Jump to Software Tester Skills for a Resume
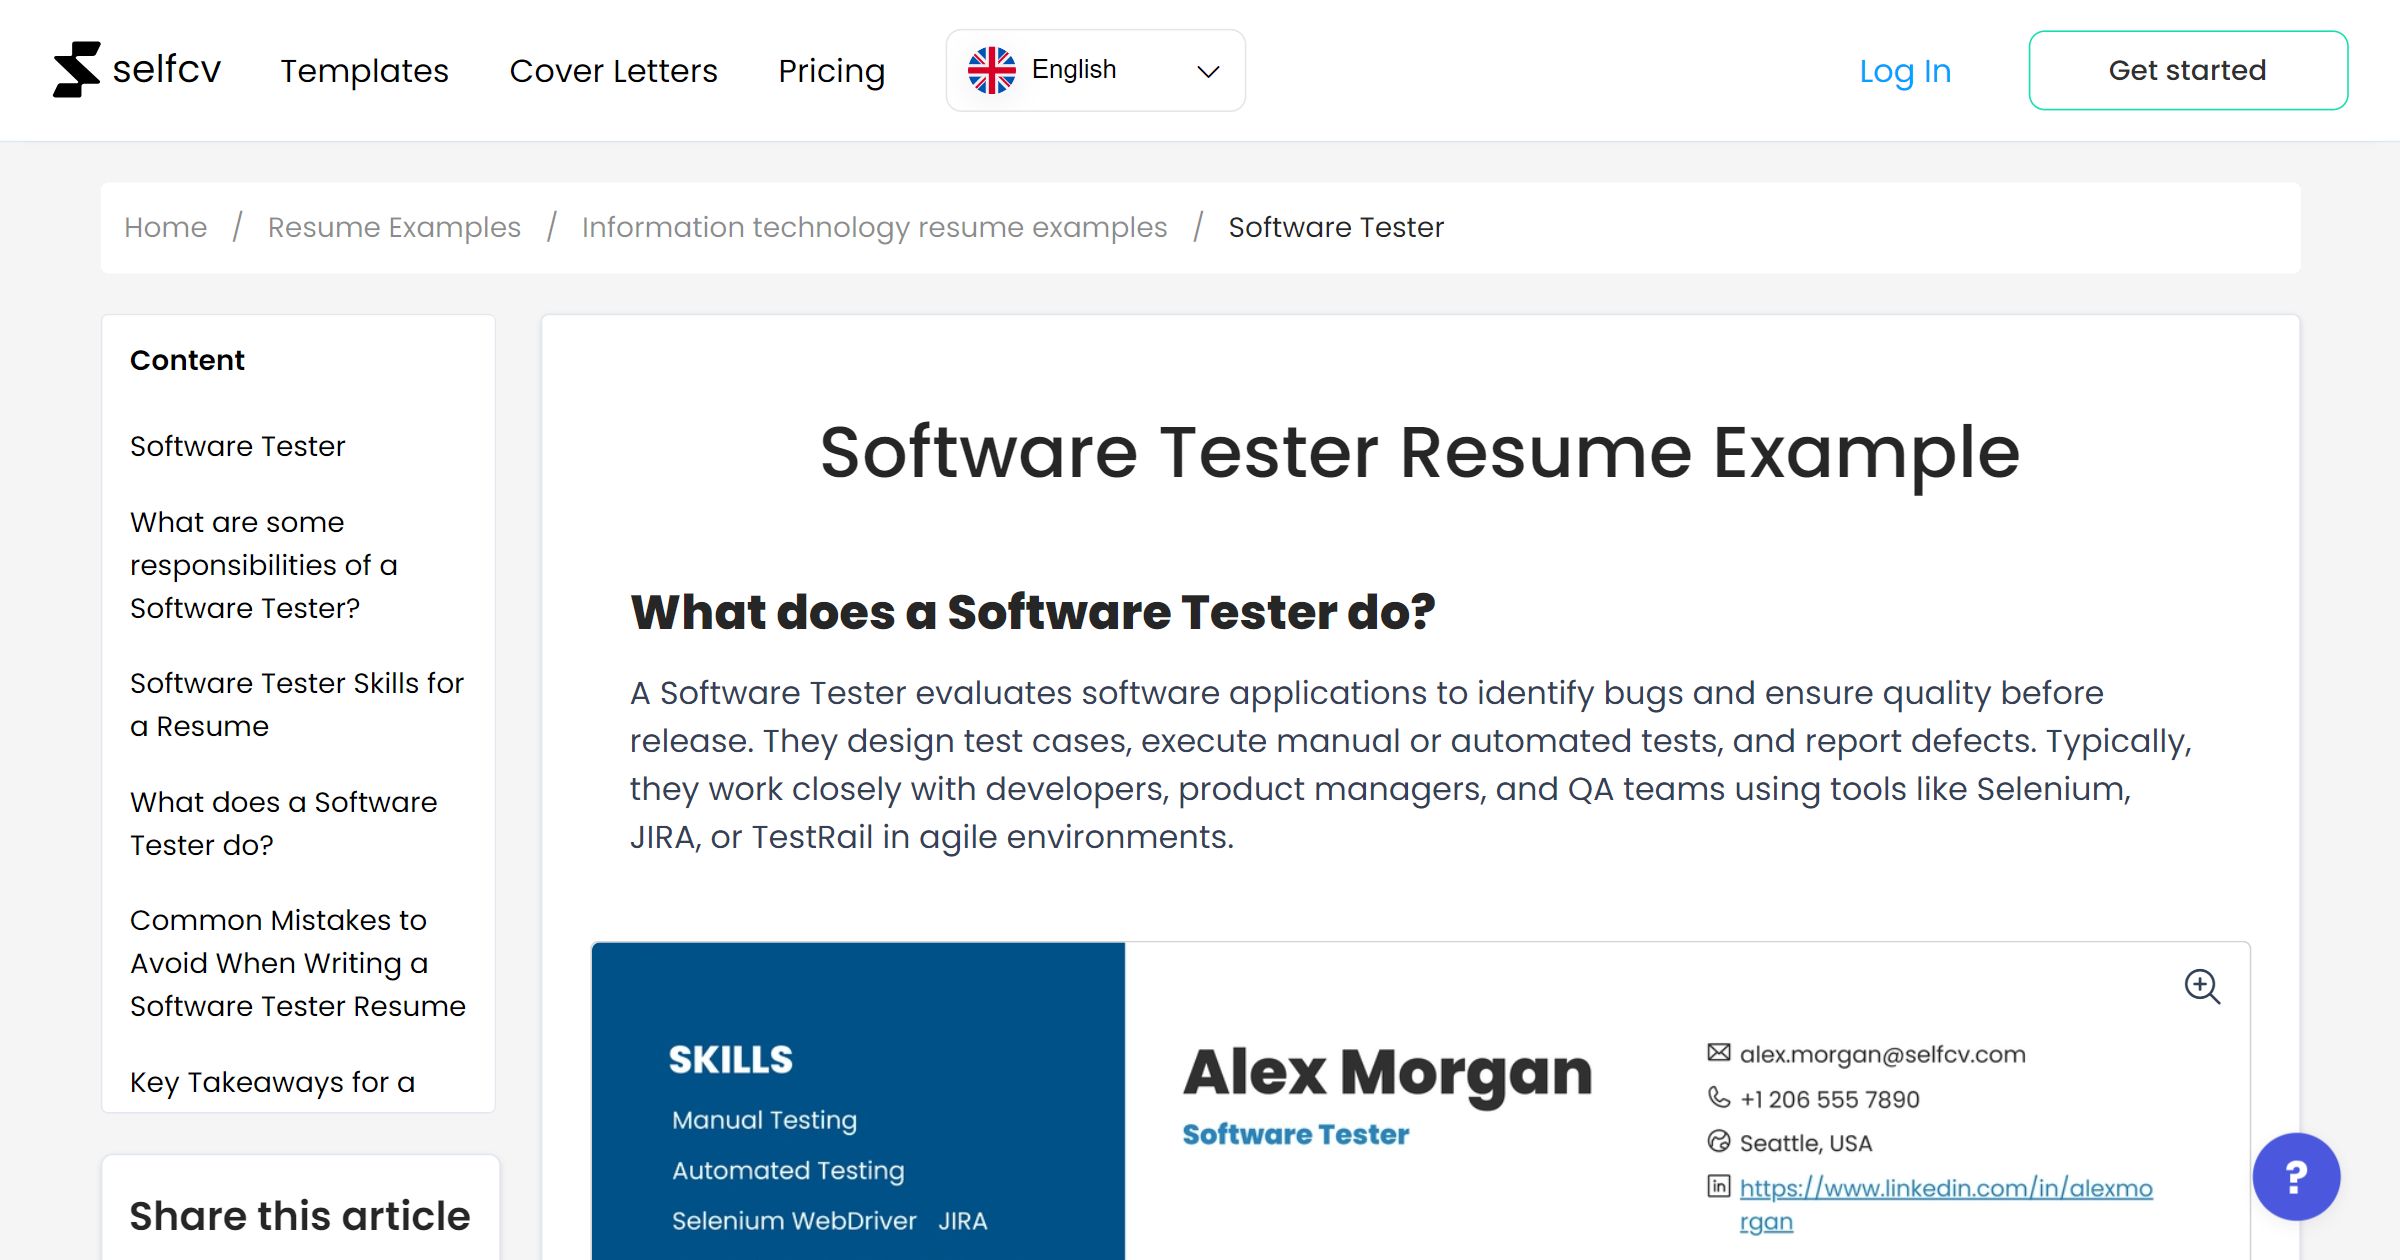This screenshot has height=1260, width=2400. (x=297, y=704)
